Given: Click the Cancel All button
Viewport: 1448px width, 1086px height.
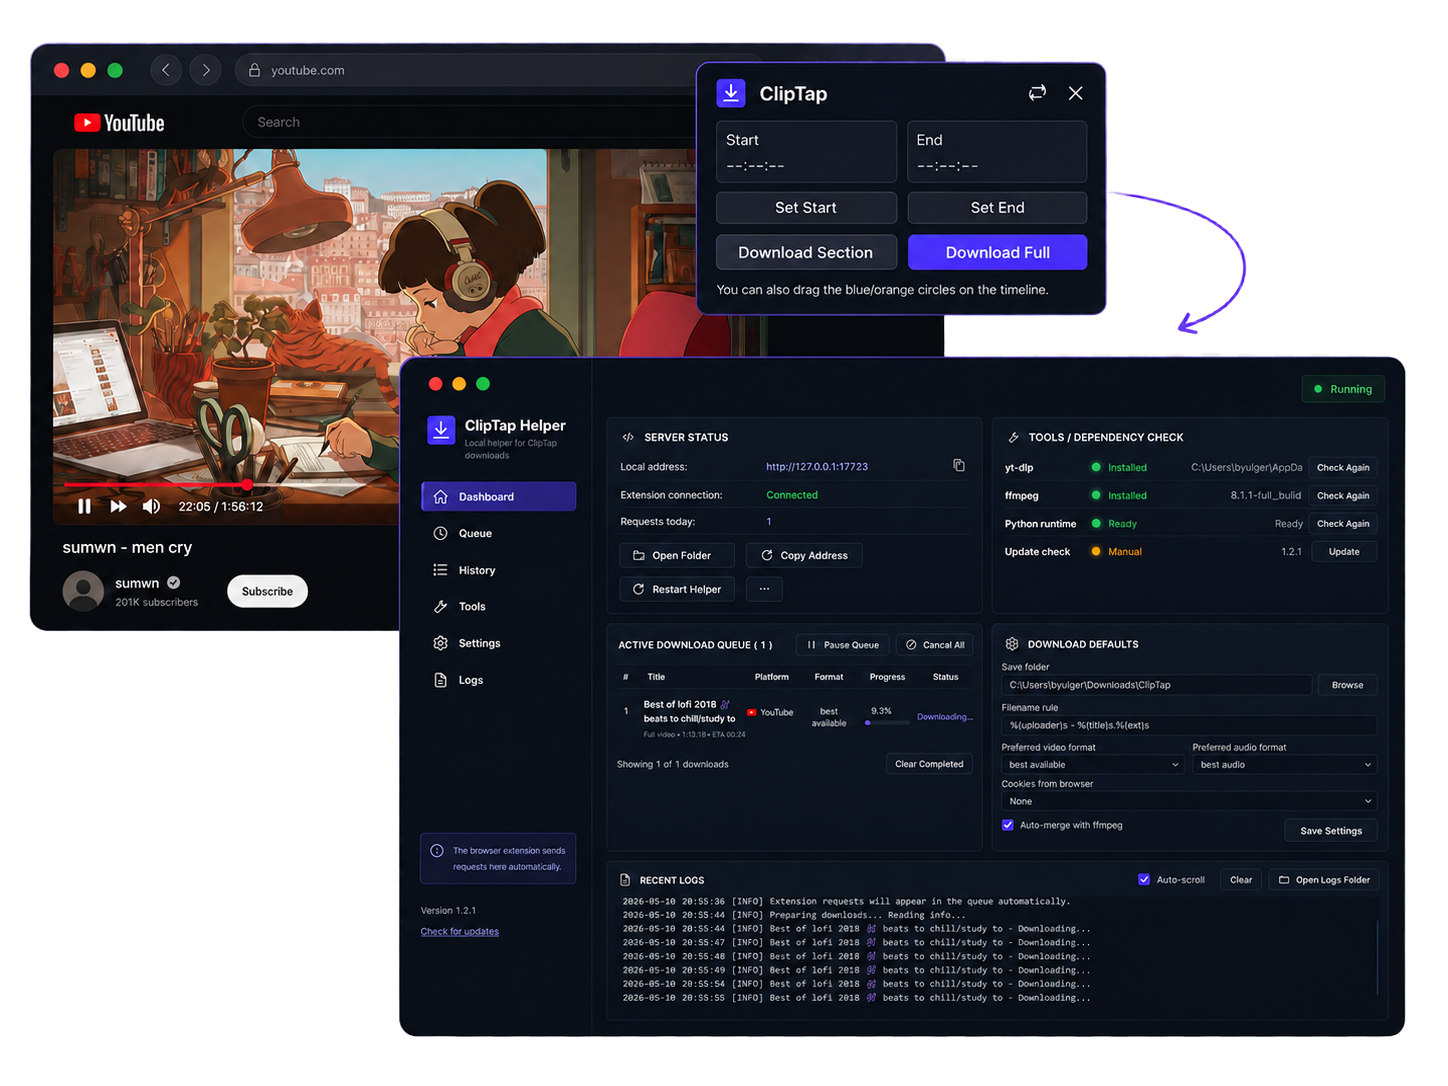Looking at the screenshot, I should (x=934, y=645).
